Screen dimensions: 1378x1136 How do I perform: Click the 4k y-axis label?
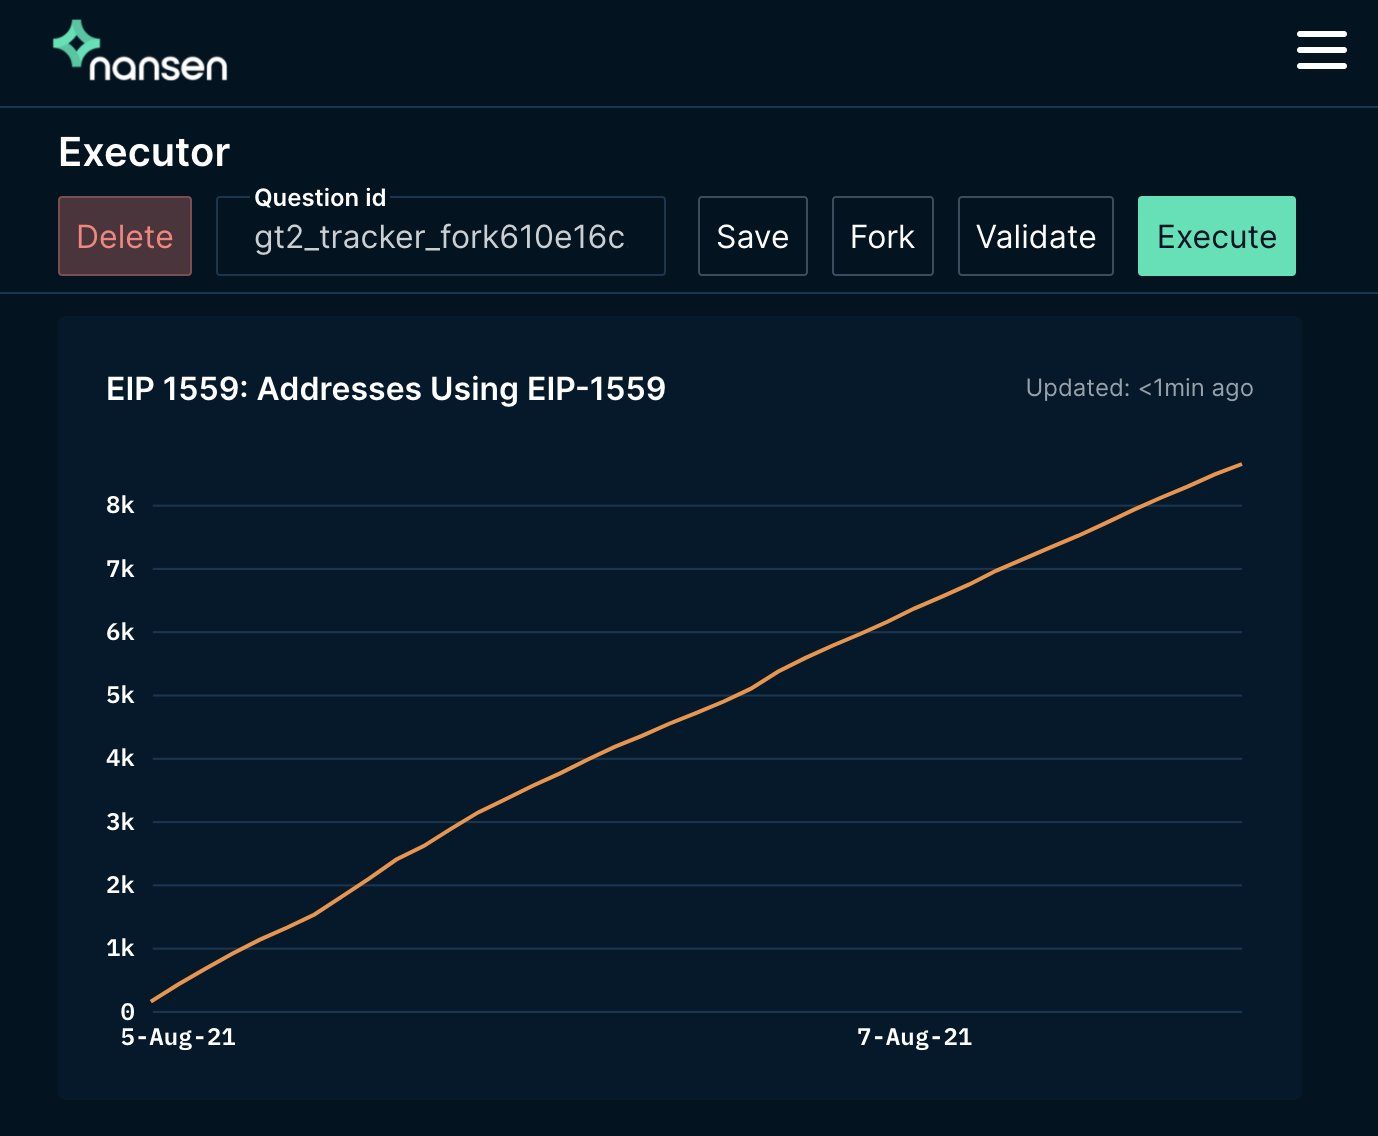(x=120, y=758)
